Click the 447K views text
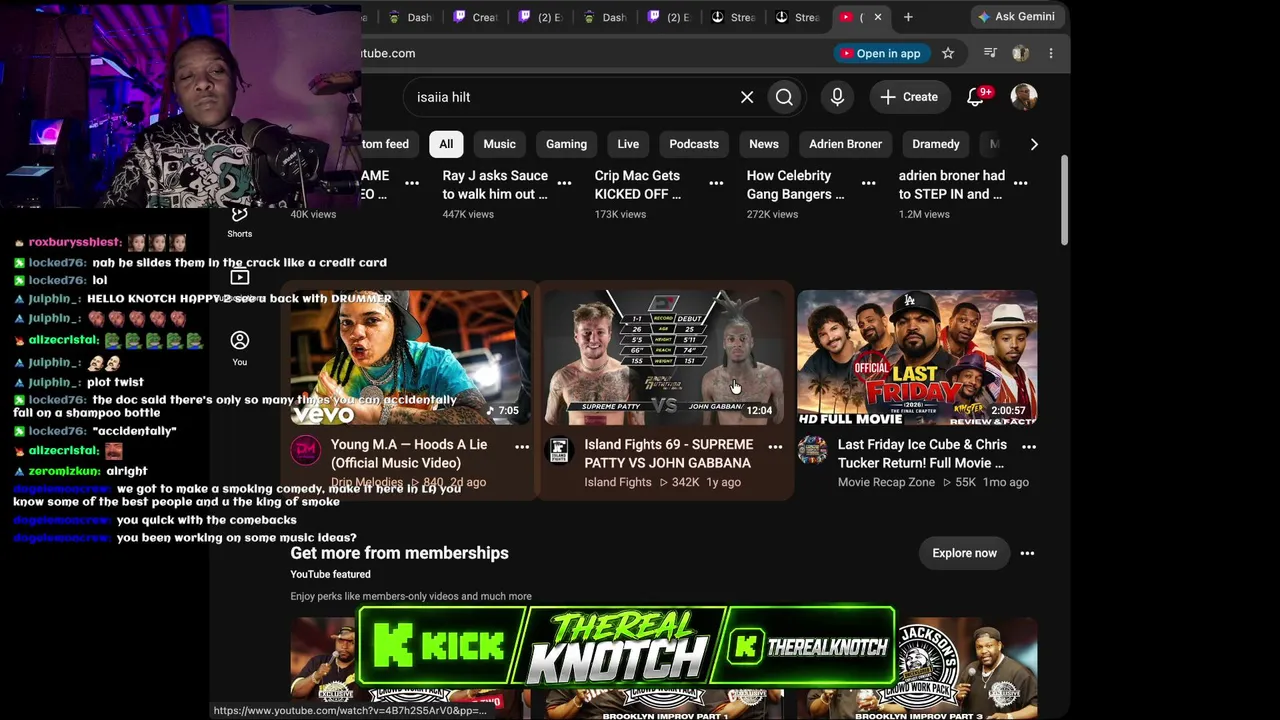Viewport: 1280px width, 720px height. click(x=468, y=214)
